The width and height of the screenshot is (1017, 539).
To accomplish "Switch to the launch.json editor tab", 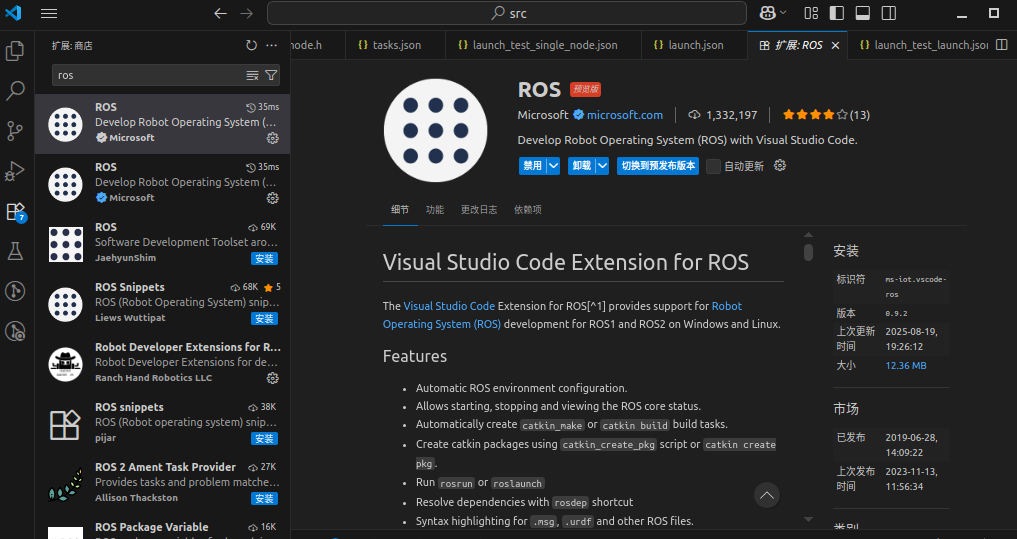I will click(x=694, y=45).
